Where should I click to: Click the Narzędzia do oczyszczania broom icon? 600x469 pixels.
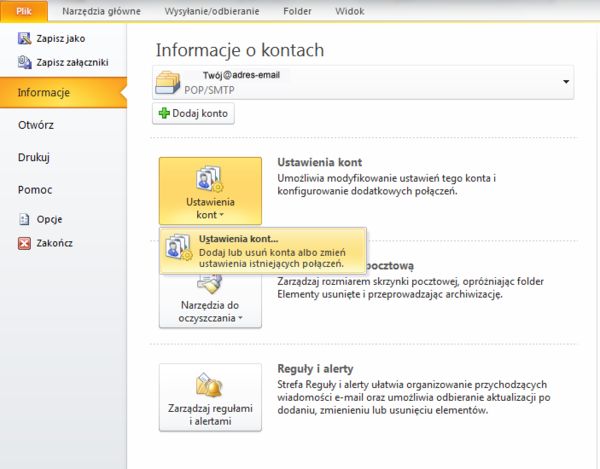click(209, 285)
